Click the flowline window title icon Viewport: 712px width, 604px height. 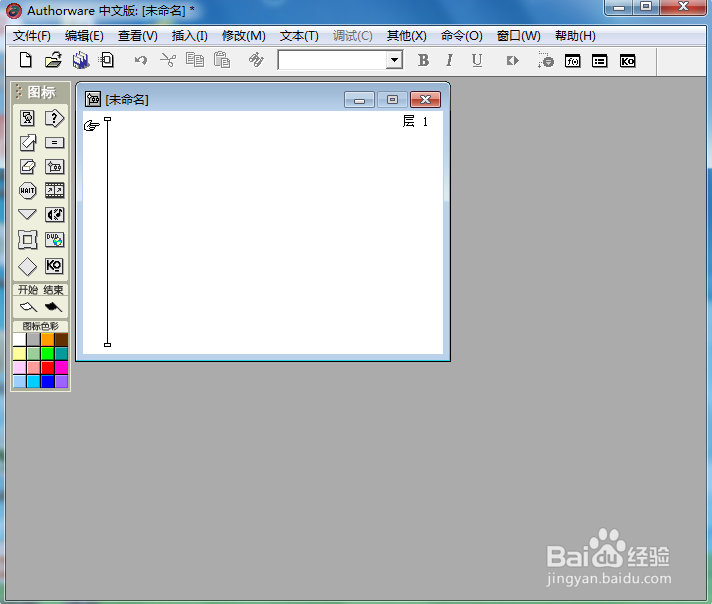pos(93,99)
